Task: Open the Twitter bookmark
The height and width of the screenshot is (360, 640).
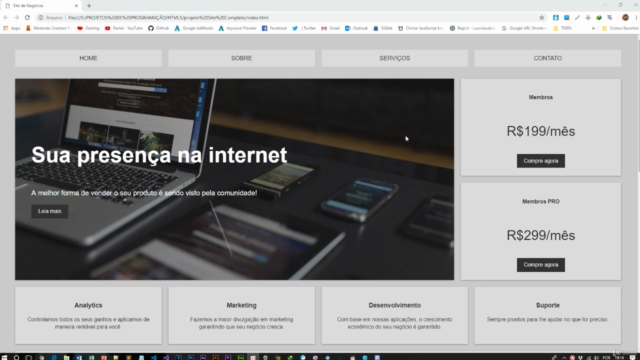Action: point(304,28)
